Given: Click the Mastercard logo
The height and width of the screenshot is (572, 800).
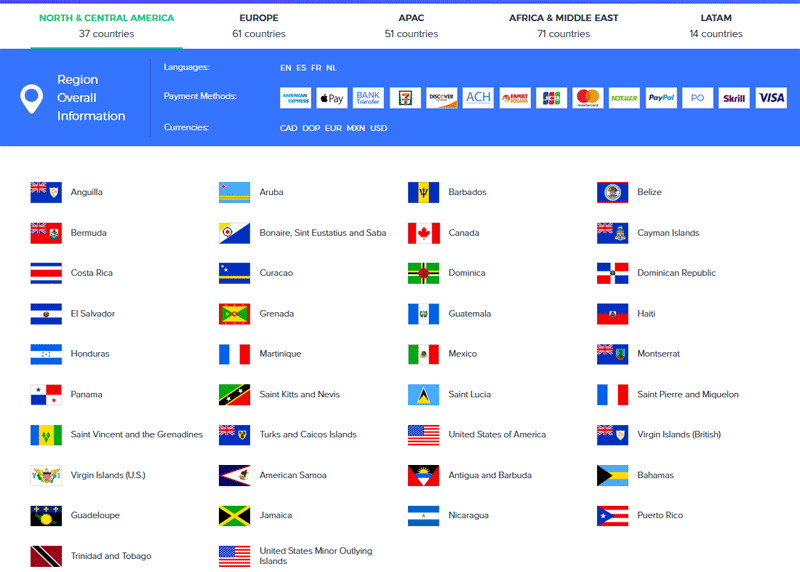Looking at the screenshot, I should (588, 98).
